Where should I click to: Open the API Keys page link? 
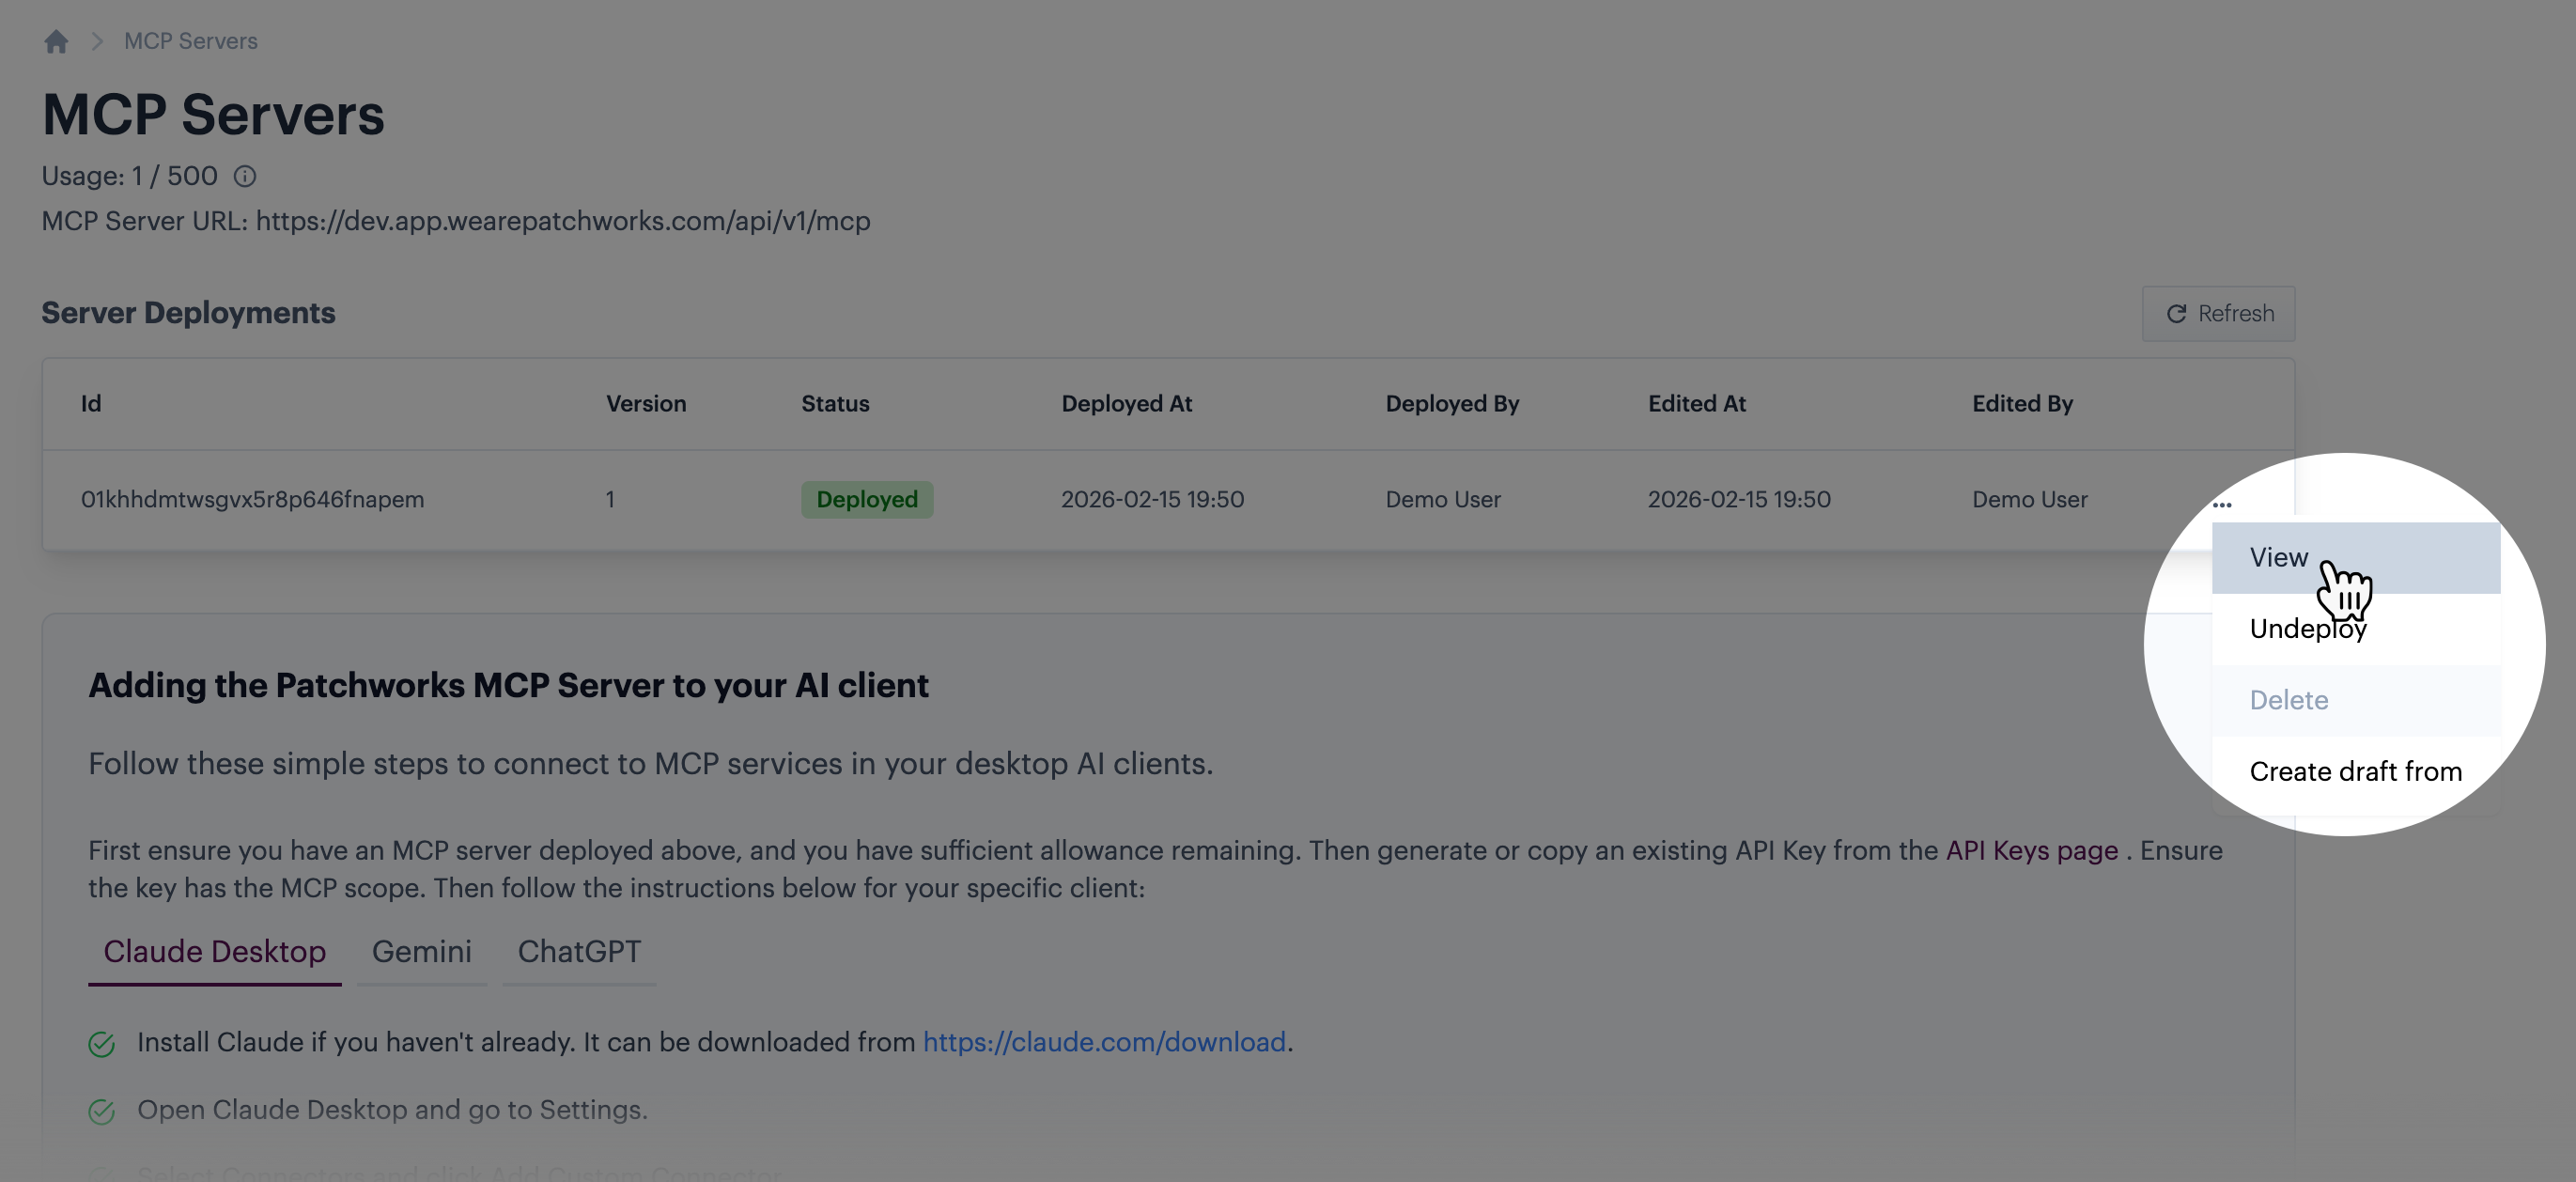click(x=2031, y=850)
